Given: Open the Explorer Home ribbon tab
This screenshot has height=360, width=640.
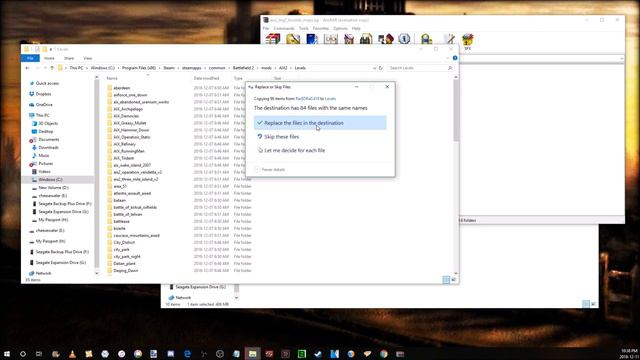Looking at the screenshot, I should [49, 58].
